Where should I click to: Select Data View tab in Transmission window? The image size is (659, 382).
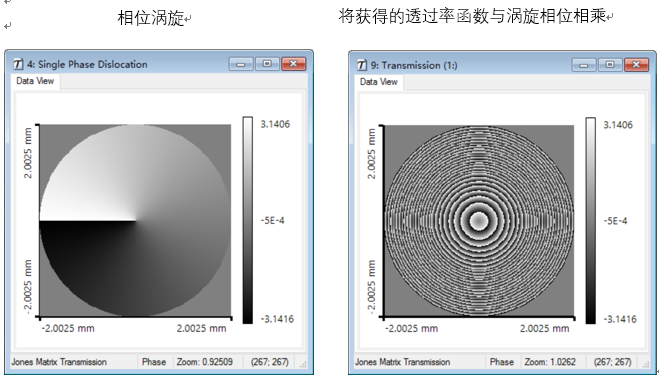coord(379,82)
